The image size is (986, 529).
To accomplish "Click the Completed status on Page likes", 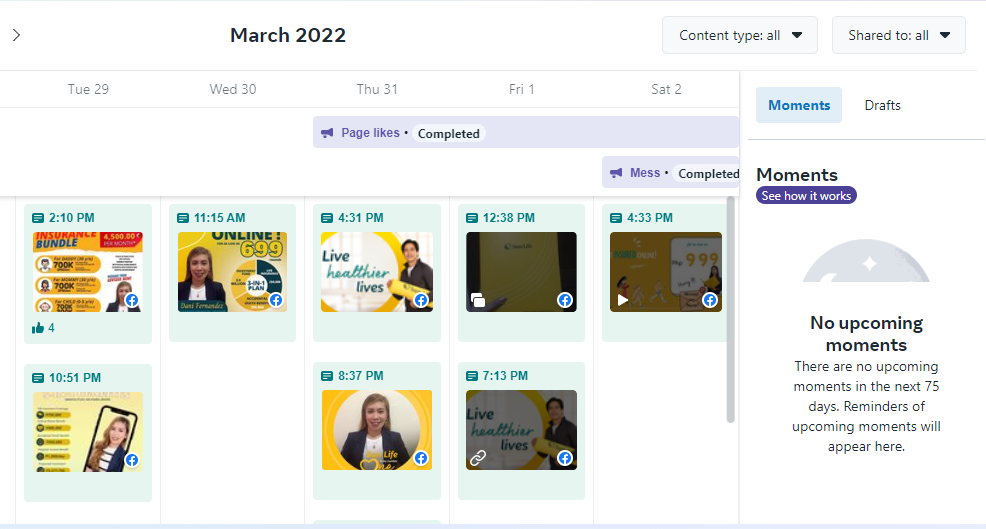I will click(448, 133).
